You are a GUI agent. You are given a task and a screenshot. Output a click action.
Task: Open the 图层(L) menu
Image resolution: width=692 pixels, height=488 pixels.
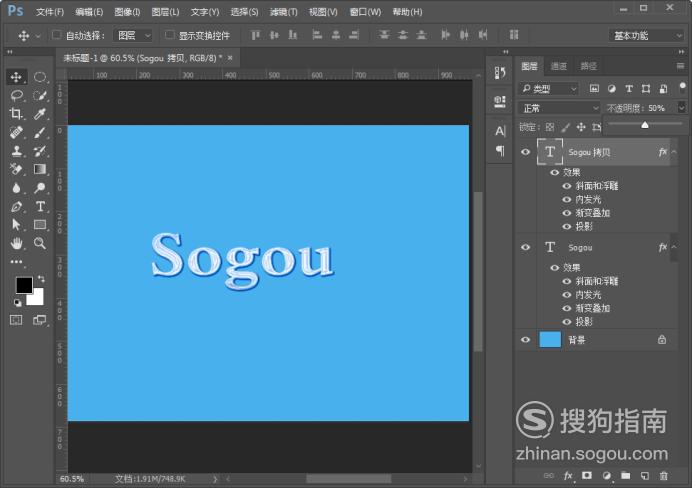click(x=165, y=12)
